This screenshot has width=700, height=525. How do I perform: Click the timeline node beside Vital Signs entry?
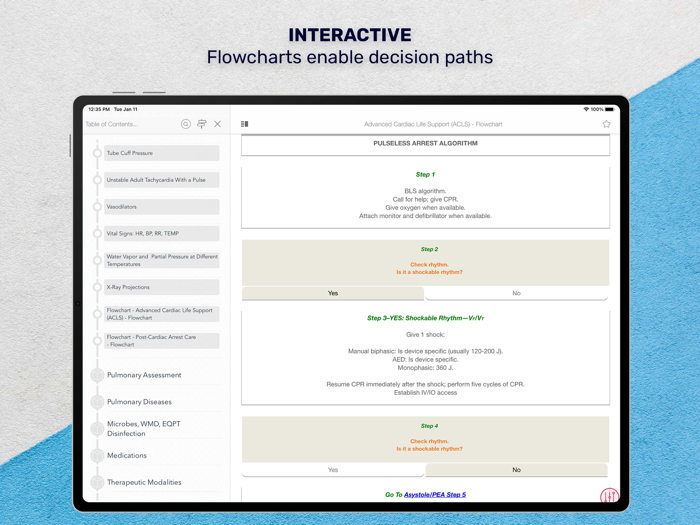pos(97,233)
